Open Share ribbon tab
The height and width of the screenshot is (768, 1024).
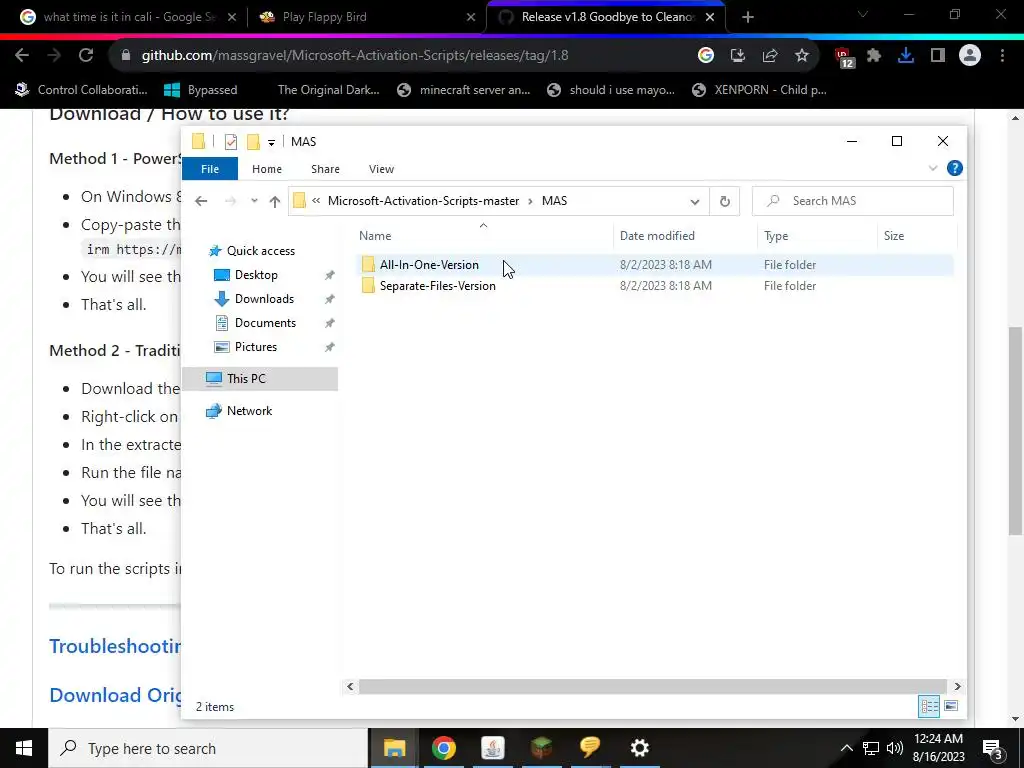[325, 169]
